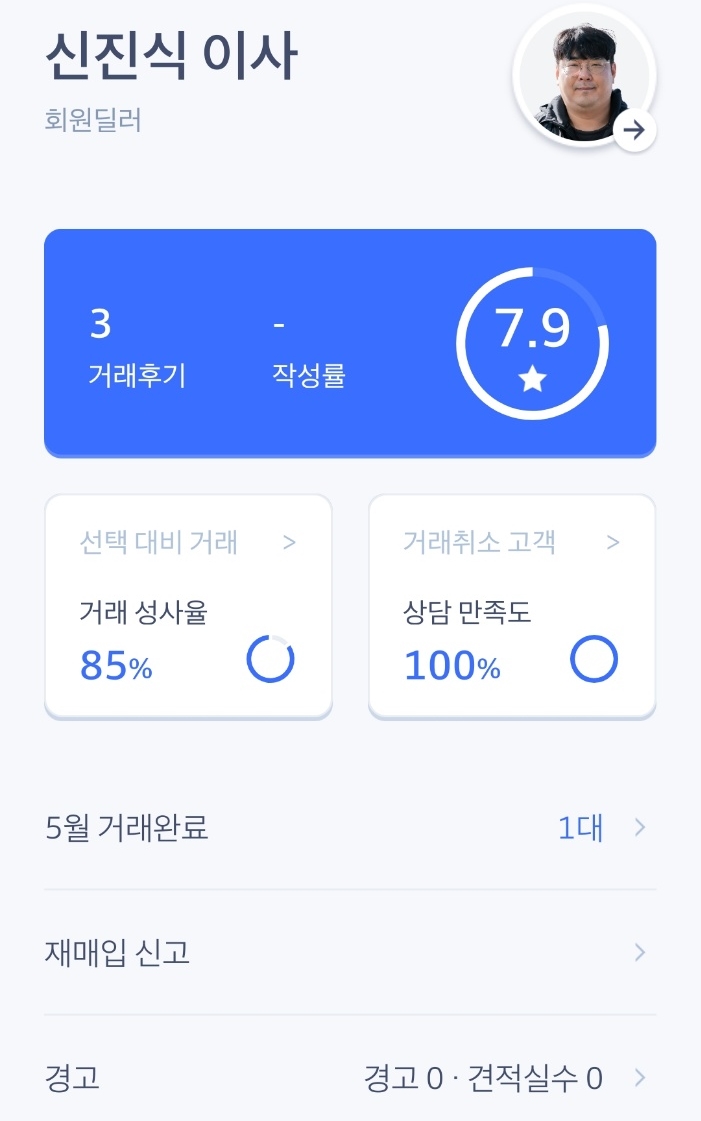Expand 거래취소 고객 chevron
This screenshot has height=1121, width=701.
point(613,543)
